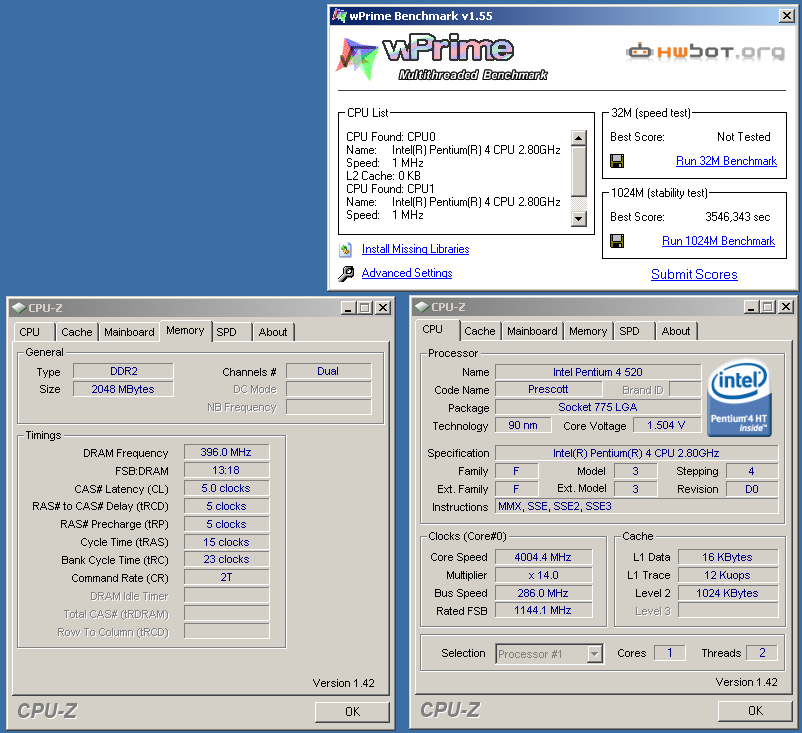802x733 pixels.
Task: Open the Processor #1 selection dropdown
Action: 594,654
